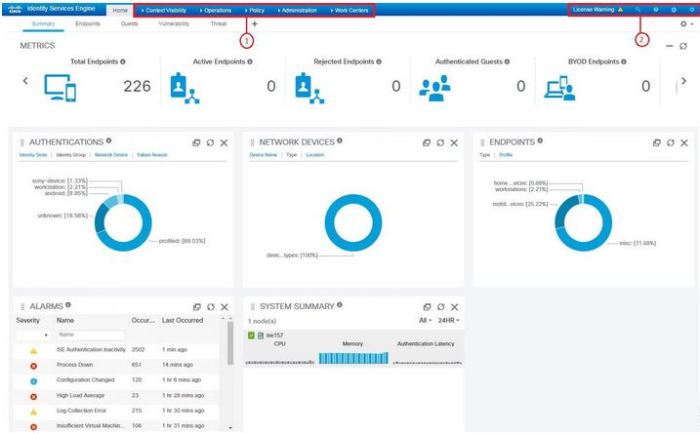
Task: Open the search magnifier in the header
Action: click(x=638, y=9)
